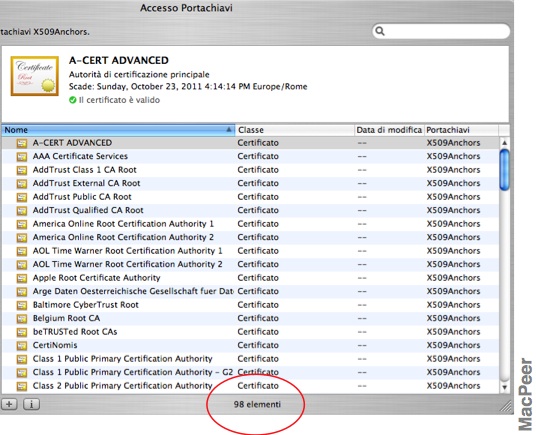536x435 pixels.
Task: Click the plus button to add item
Action: click(x=9, y=404)
